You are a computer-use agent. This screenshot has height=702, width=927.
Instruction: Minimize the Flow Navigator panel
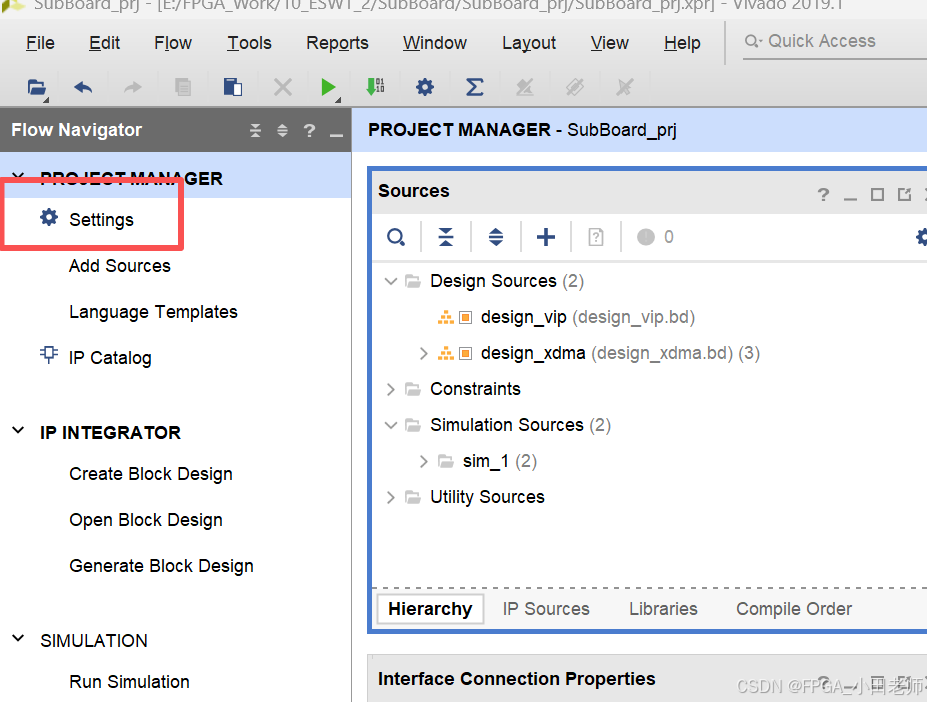[x=336, y=135]
